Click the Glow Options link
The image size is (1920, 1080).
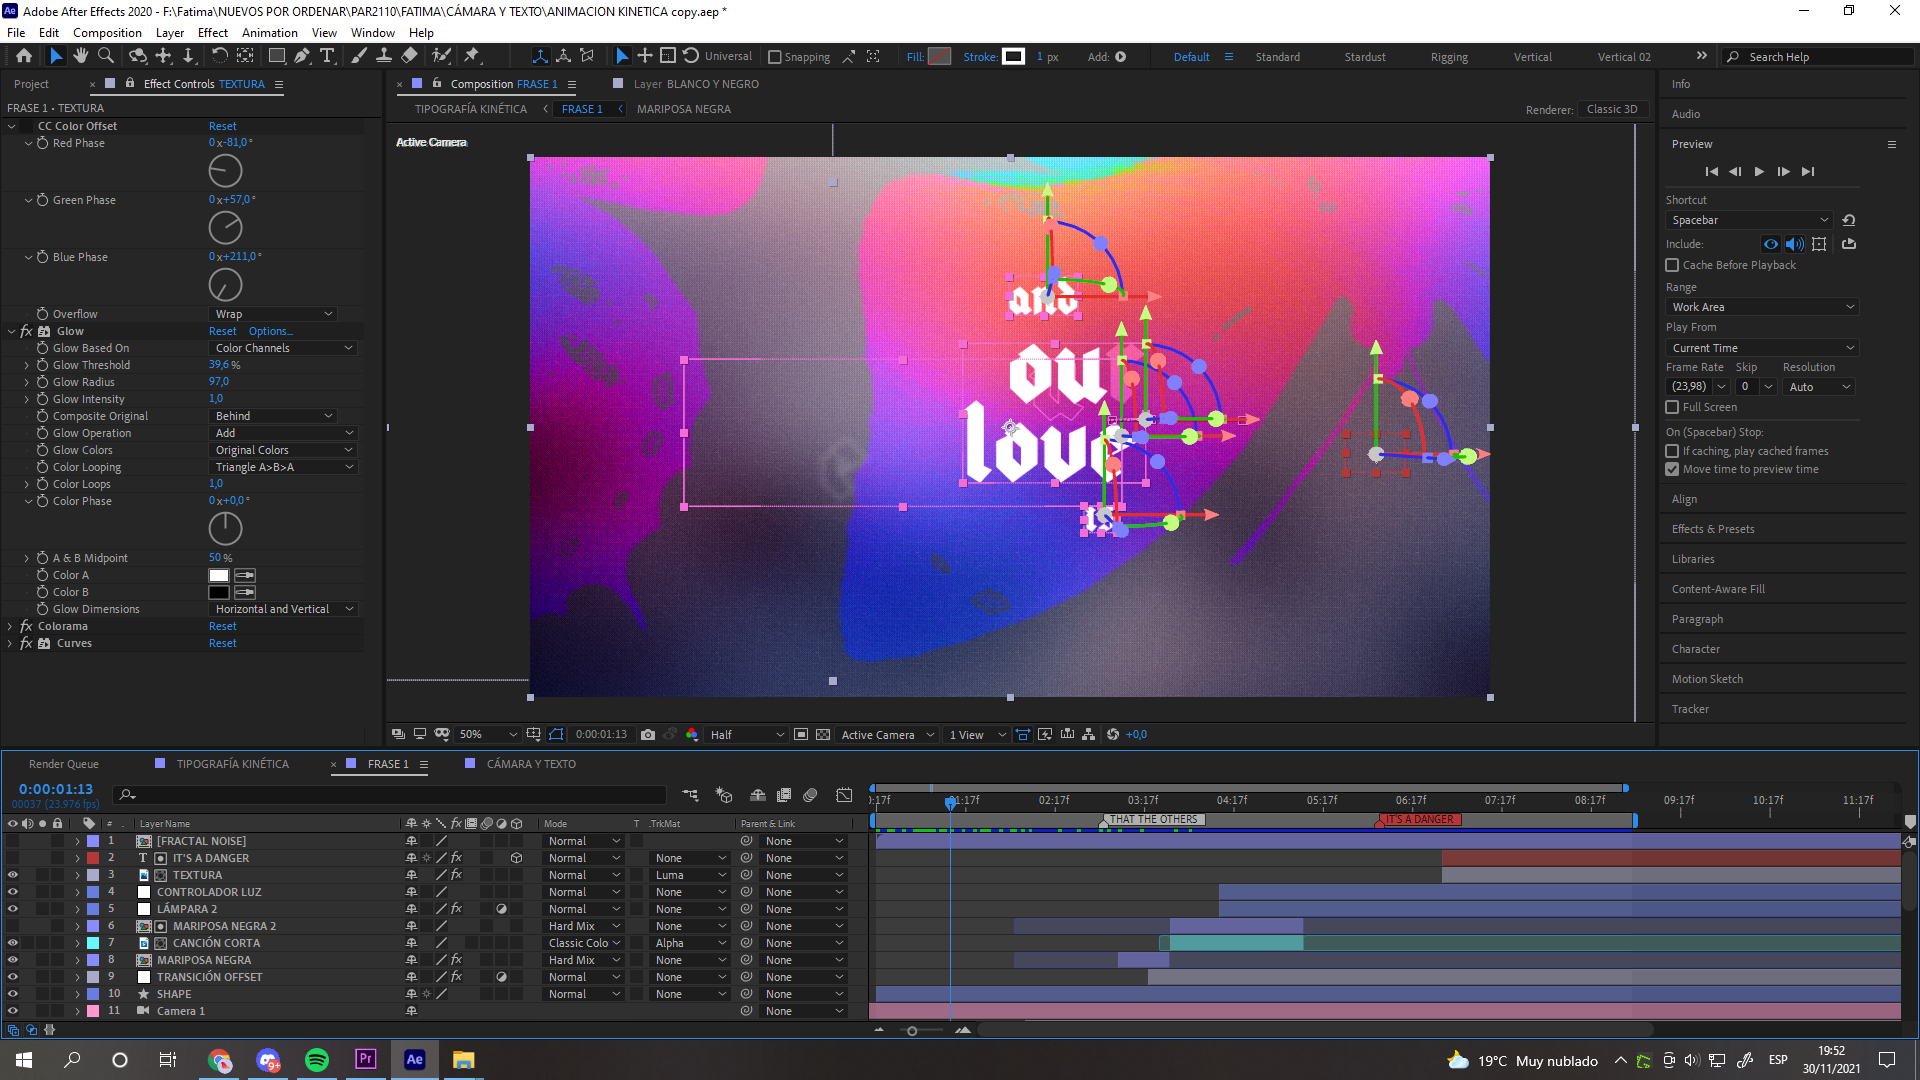click(x=270, y=332)
